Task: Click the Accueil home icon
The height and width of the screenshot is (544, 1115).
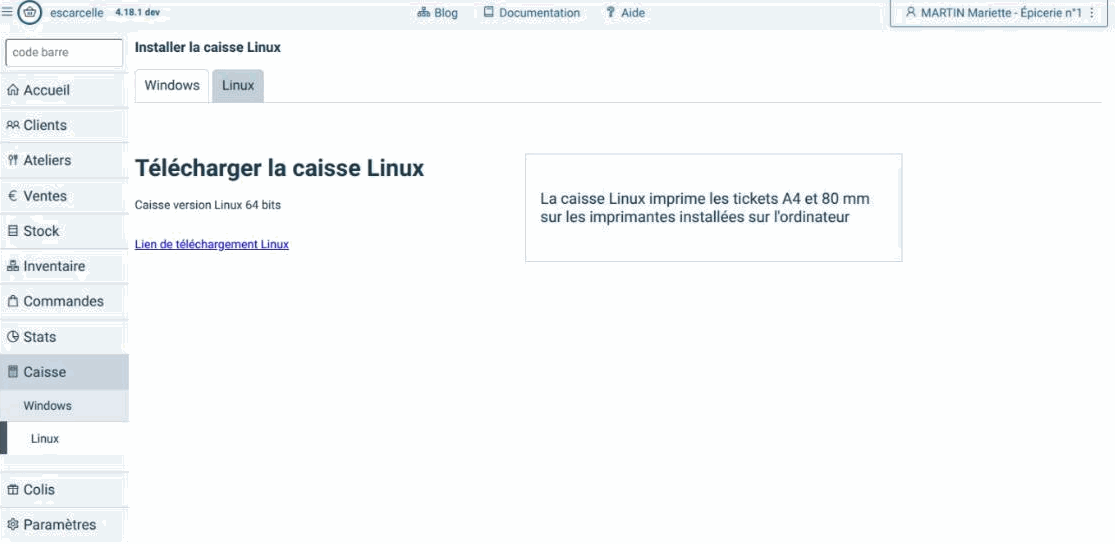Action: pos(12,91)
